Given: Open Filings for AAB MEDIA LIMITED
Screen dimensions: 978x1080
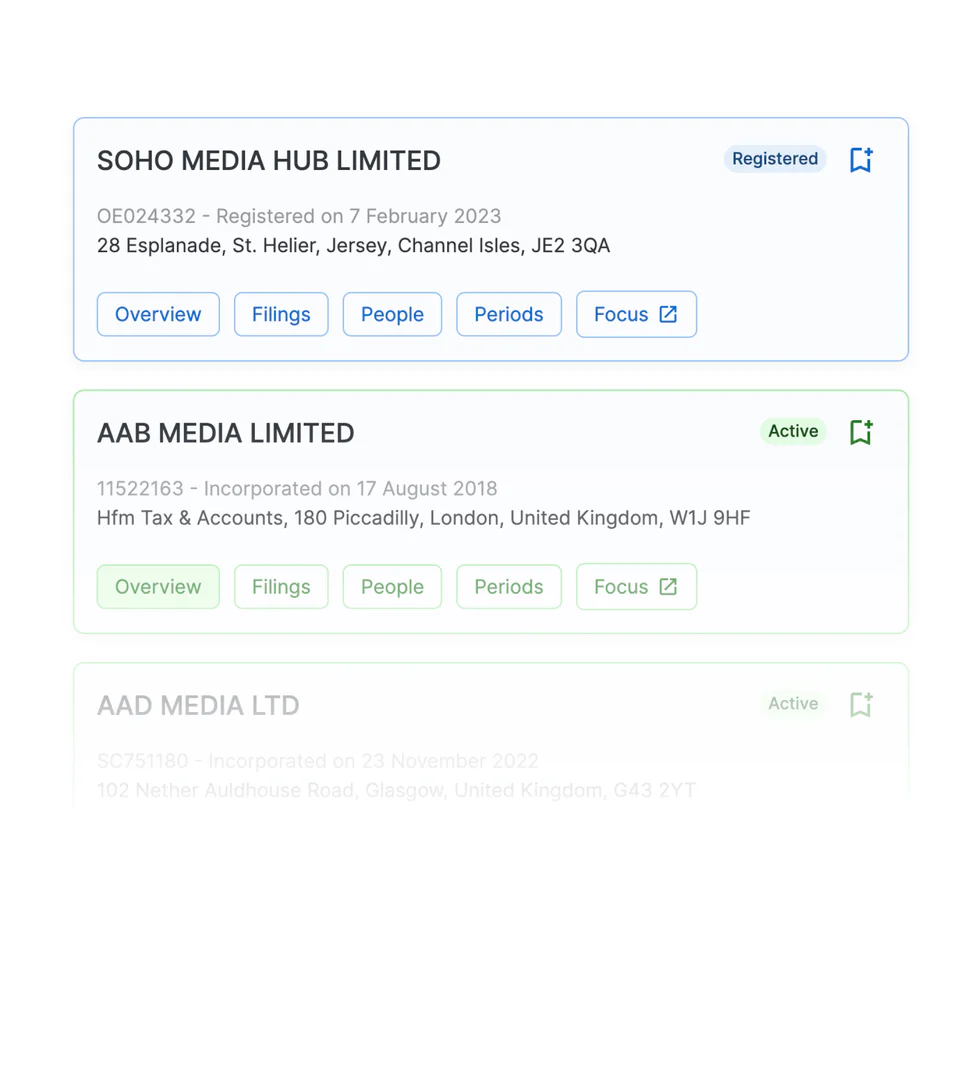Looking at the screenshot, I should pyautogui.click(x=281, y=586).
